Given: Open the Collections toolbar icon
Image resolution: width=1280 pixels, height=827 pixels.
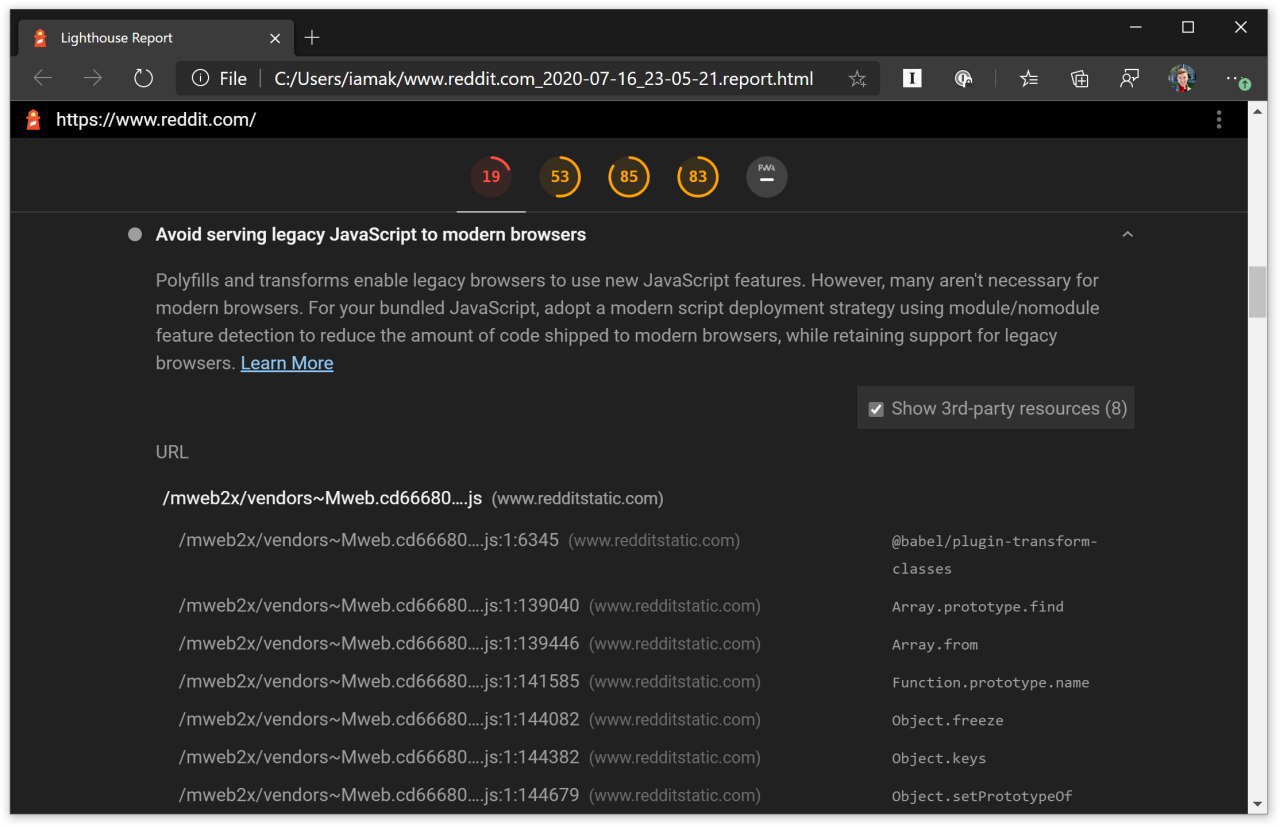Looking at the screenshot, I should [x=1080, y=79].
